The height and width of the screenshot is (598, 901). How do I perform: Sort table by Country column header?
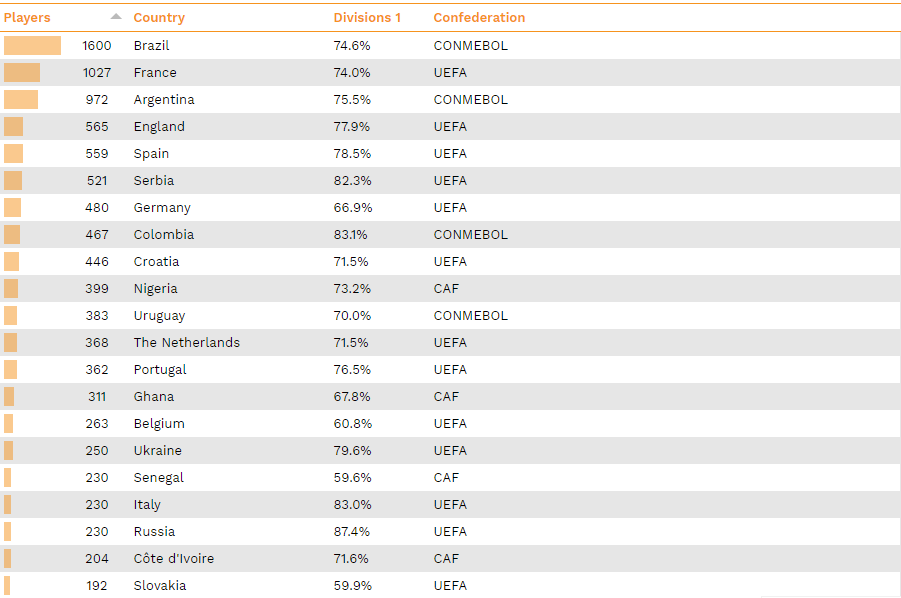click(x=159, y=18)
